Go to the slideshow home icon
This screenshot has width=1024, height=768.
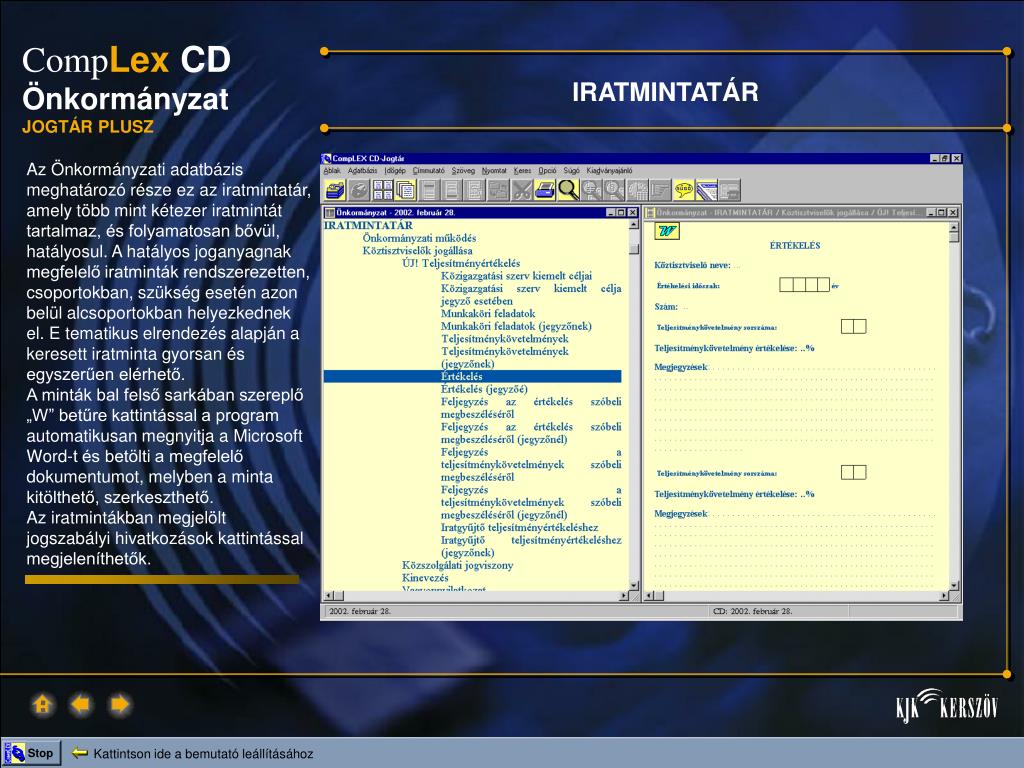tap(42, 705)
